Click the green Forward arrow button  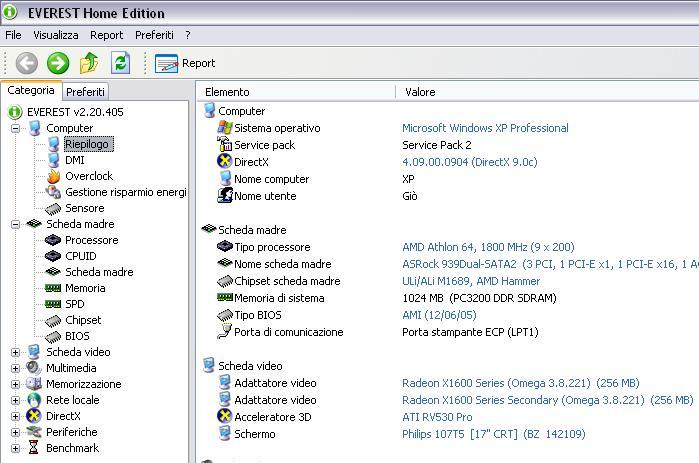point(58,63)
